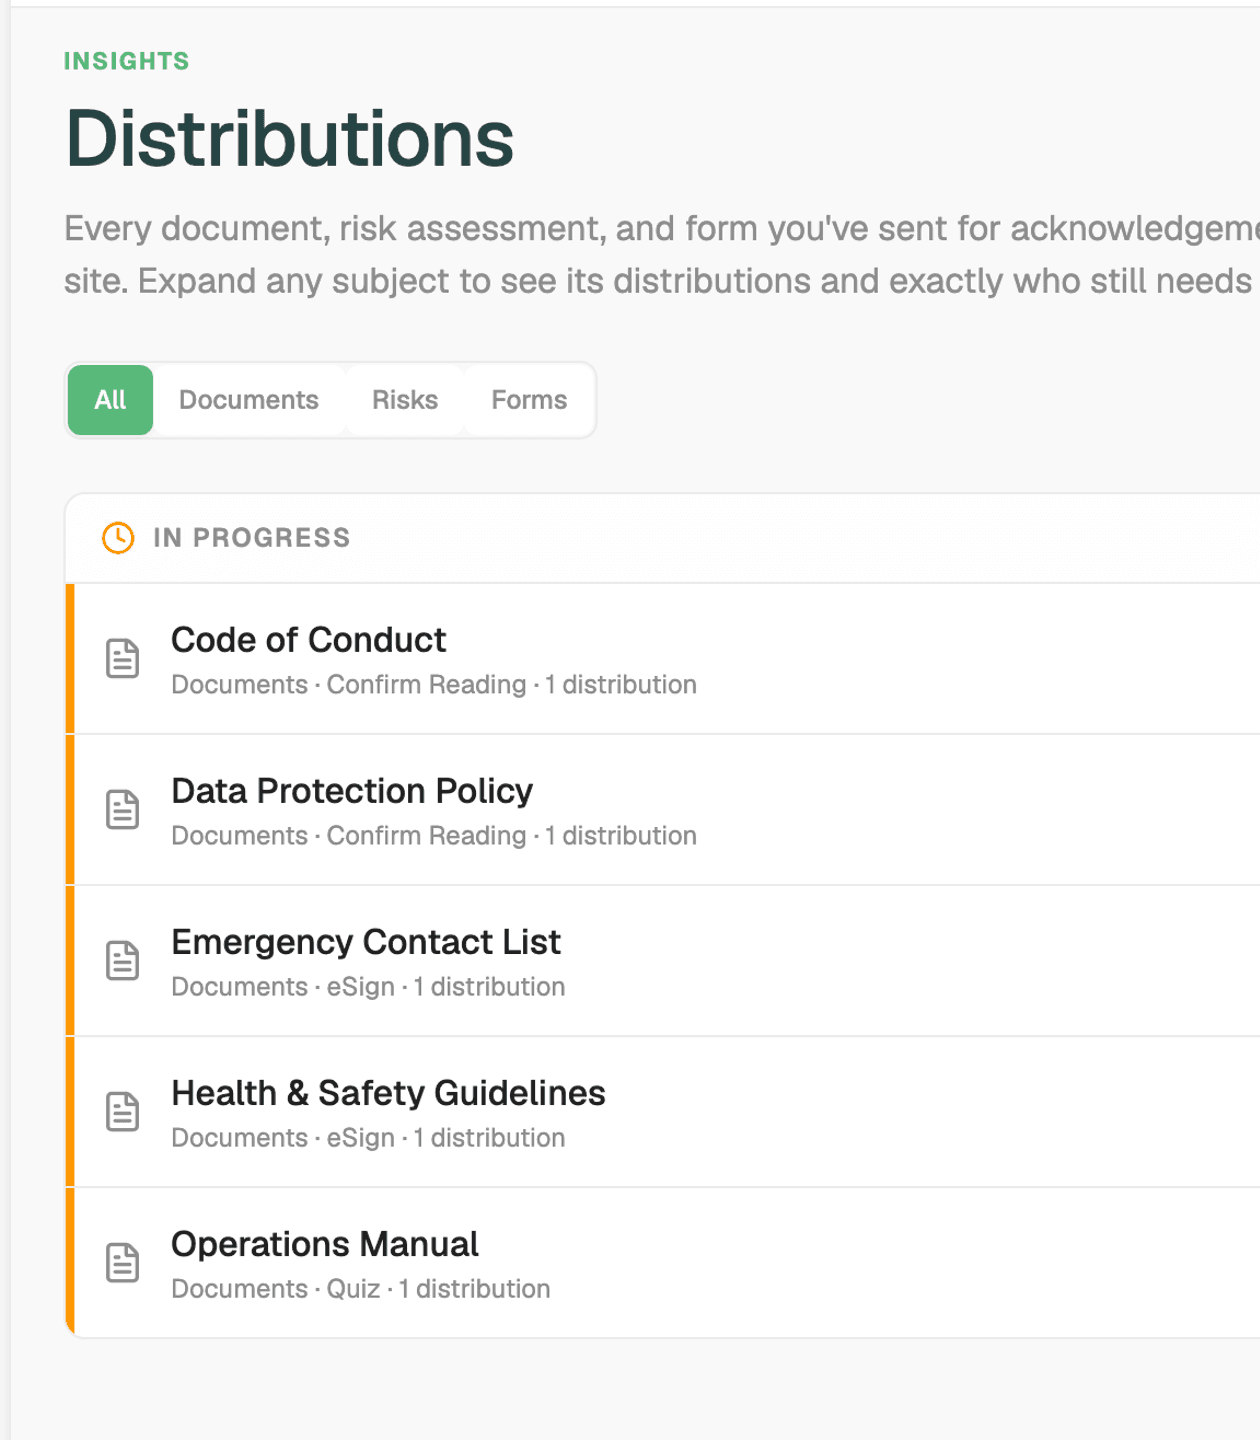Switch to the Documents filter tab
The image size is (1260, 1440).
248,400
